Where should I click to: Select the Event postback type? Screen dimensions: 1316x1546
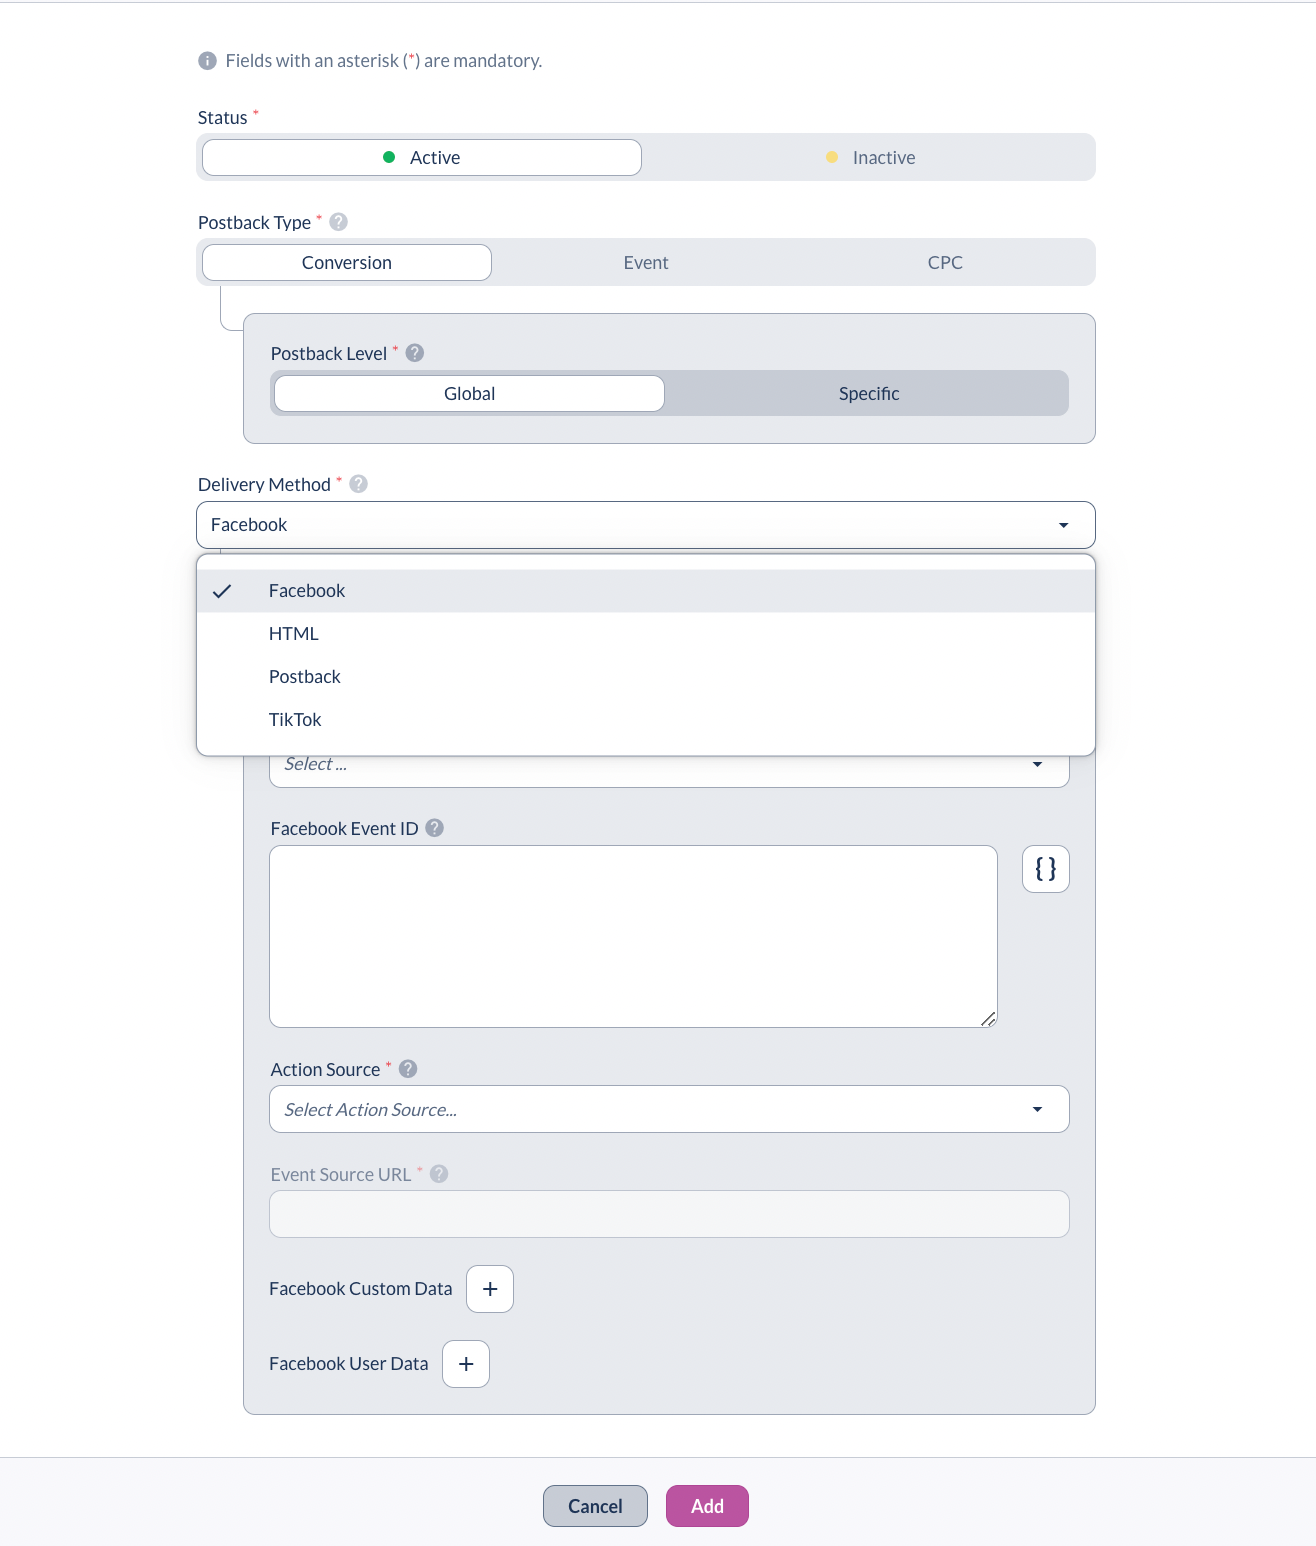[646, 263]
